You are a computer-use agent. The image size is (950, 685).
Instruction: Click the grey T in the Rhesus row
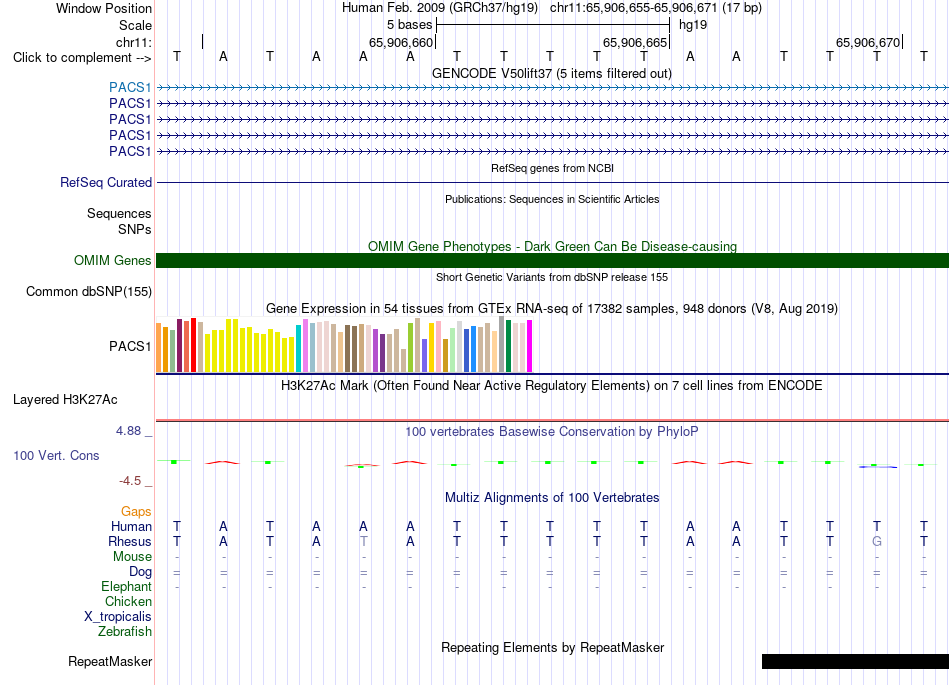(x=363, y=541)
